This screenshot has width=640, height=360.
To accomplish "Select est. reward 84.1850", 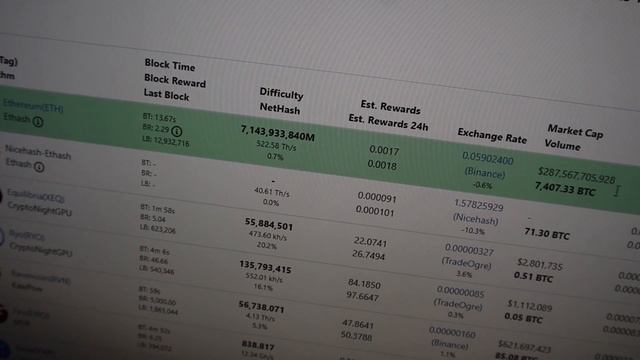I will (x=364, y=284).
